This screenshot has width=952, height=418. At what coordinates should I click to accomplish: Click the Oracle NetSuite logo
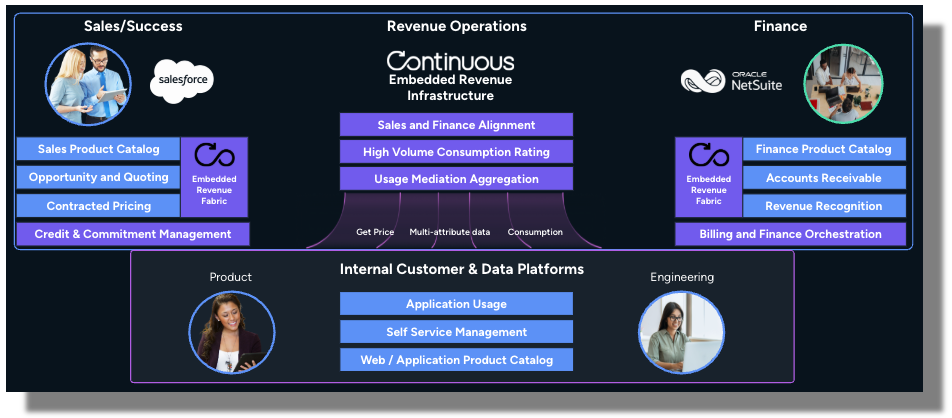click(731, 81)
